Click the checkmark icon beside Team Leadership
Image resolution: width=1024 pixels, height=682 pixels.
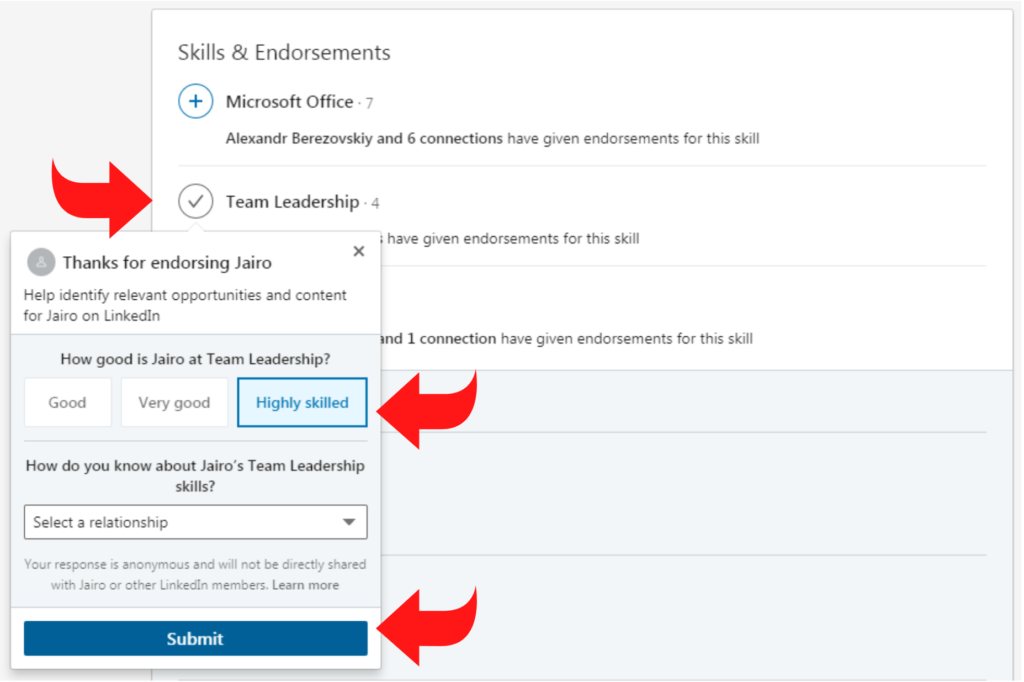pos(196,201)
